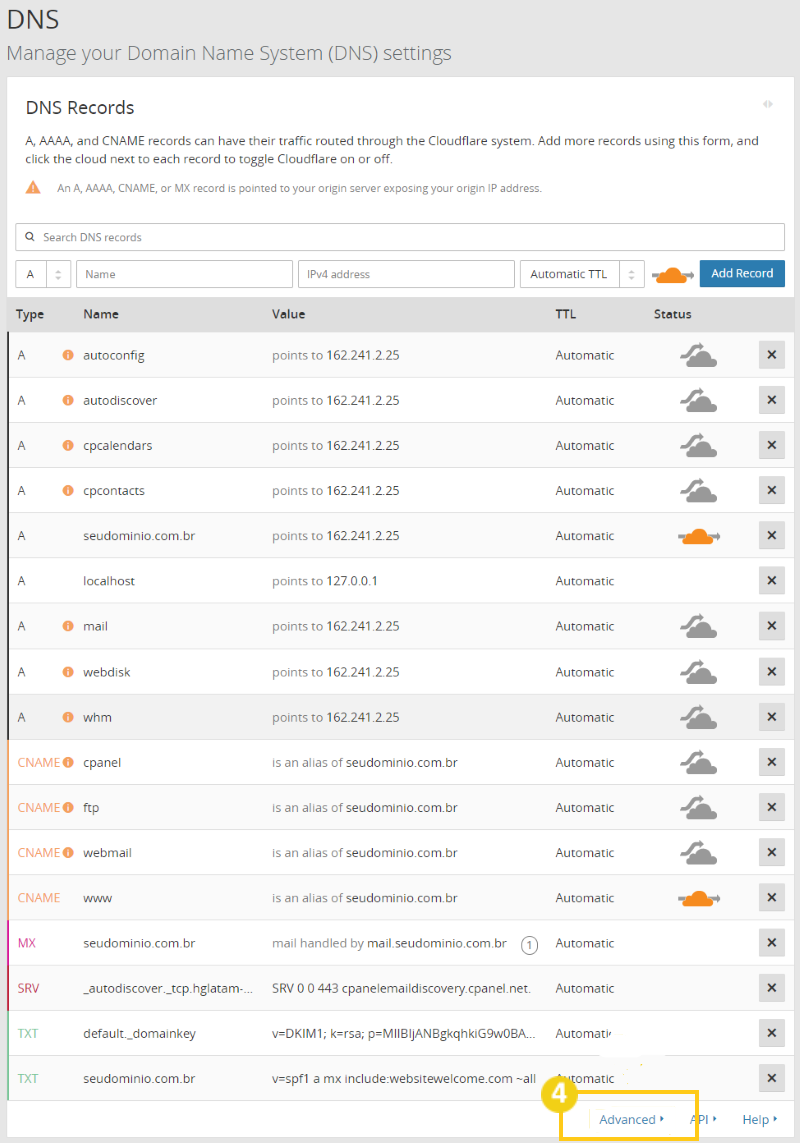Toggle Cloudflare proxy cloud for autoconfig record
Viewport: 800px width, 1143px height.
pyautogui.click(x=699, y=355)
